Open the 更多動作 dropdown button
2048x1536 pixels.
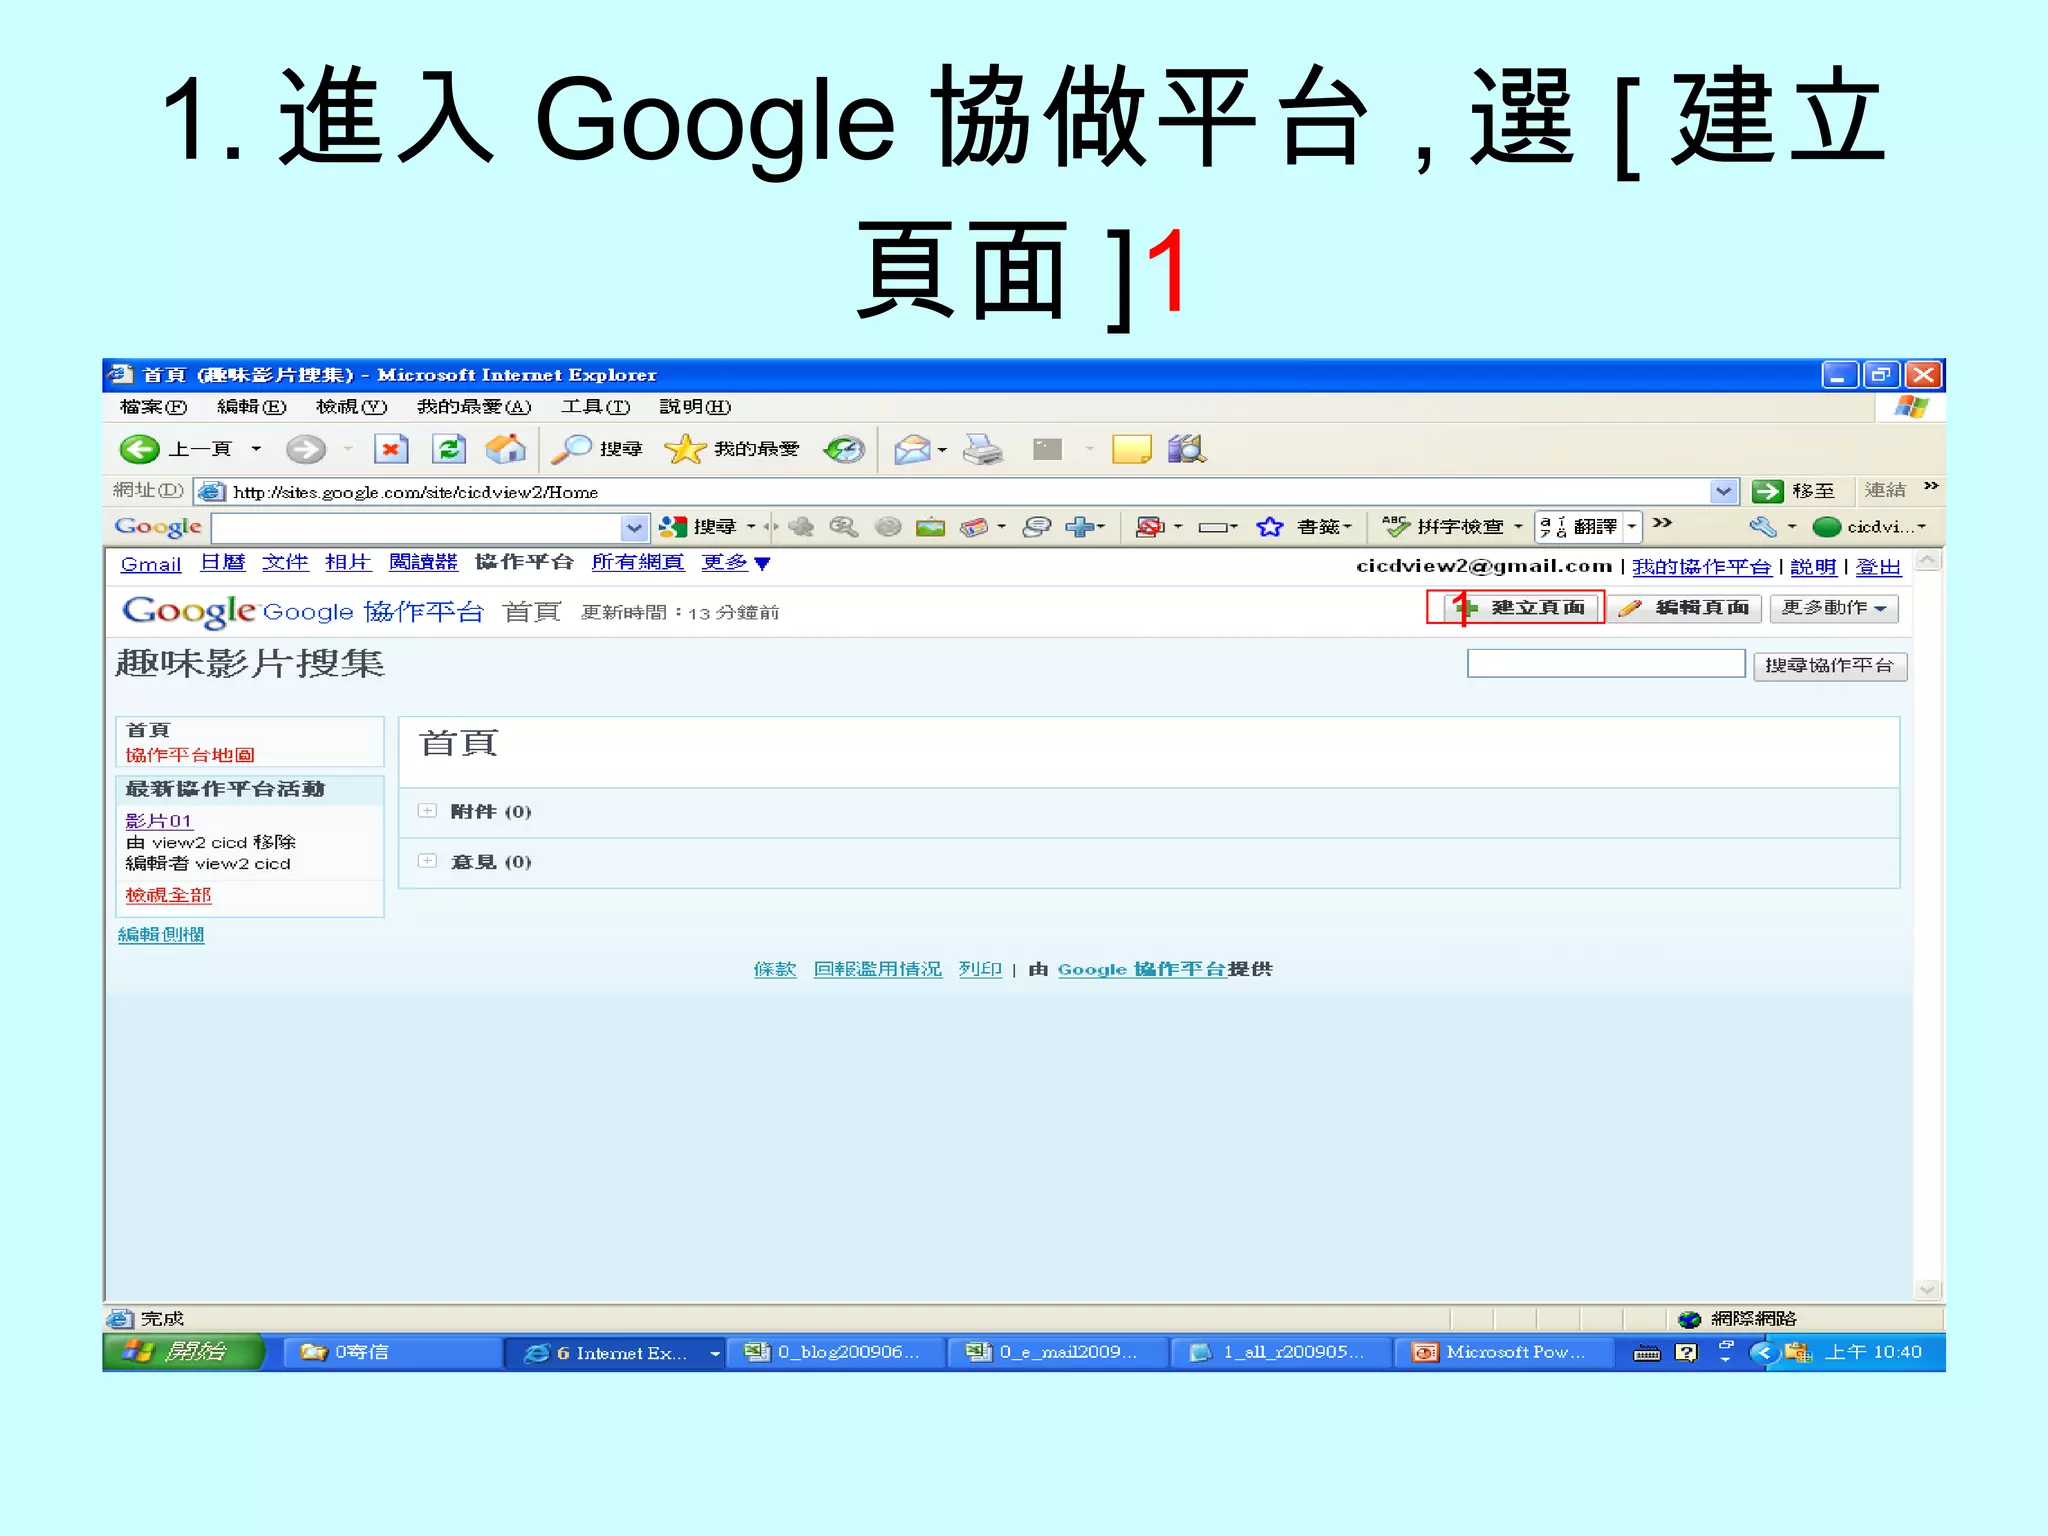tap(1833, 608)
